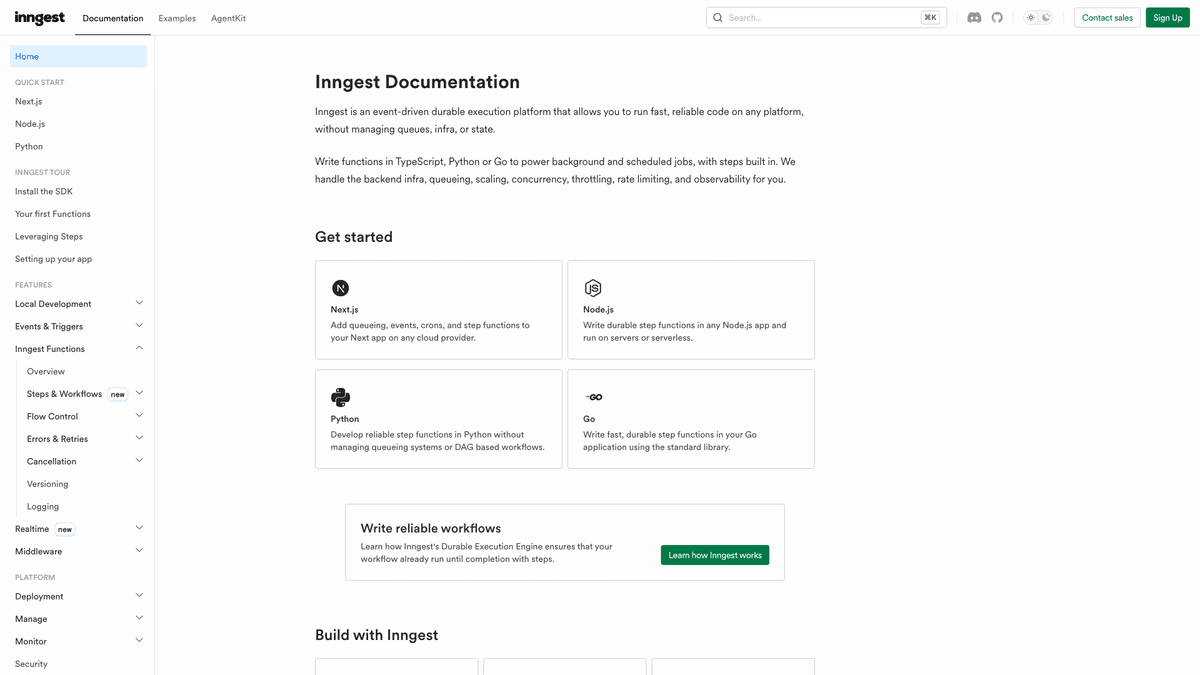
Task: Click the search magnifier icon
Action: click(x=718, y=18)
